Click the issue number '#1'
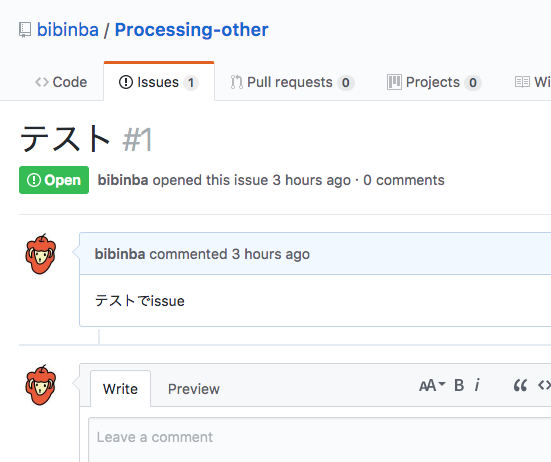 click(137, 139)
